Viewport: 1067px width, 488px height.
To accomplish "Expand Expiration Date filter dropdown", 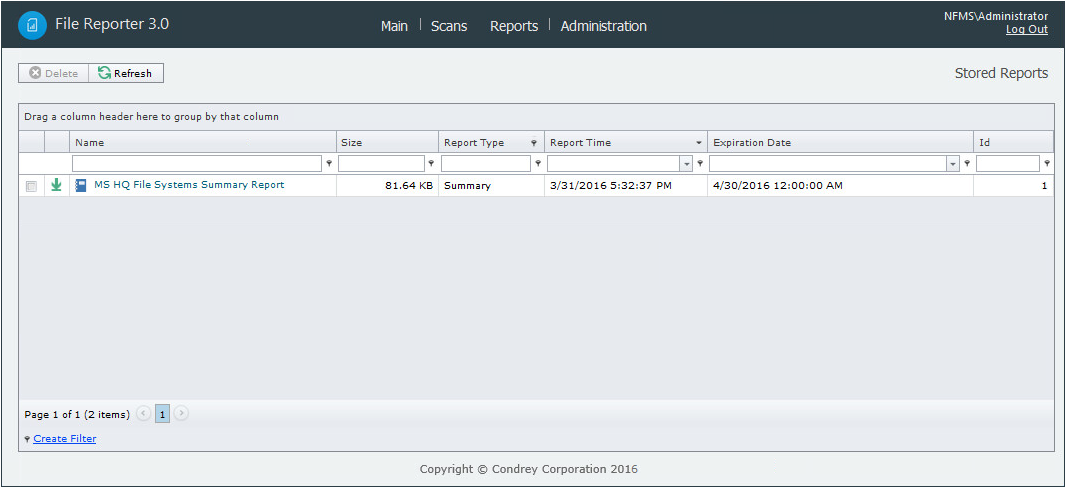I will (953, 163).
